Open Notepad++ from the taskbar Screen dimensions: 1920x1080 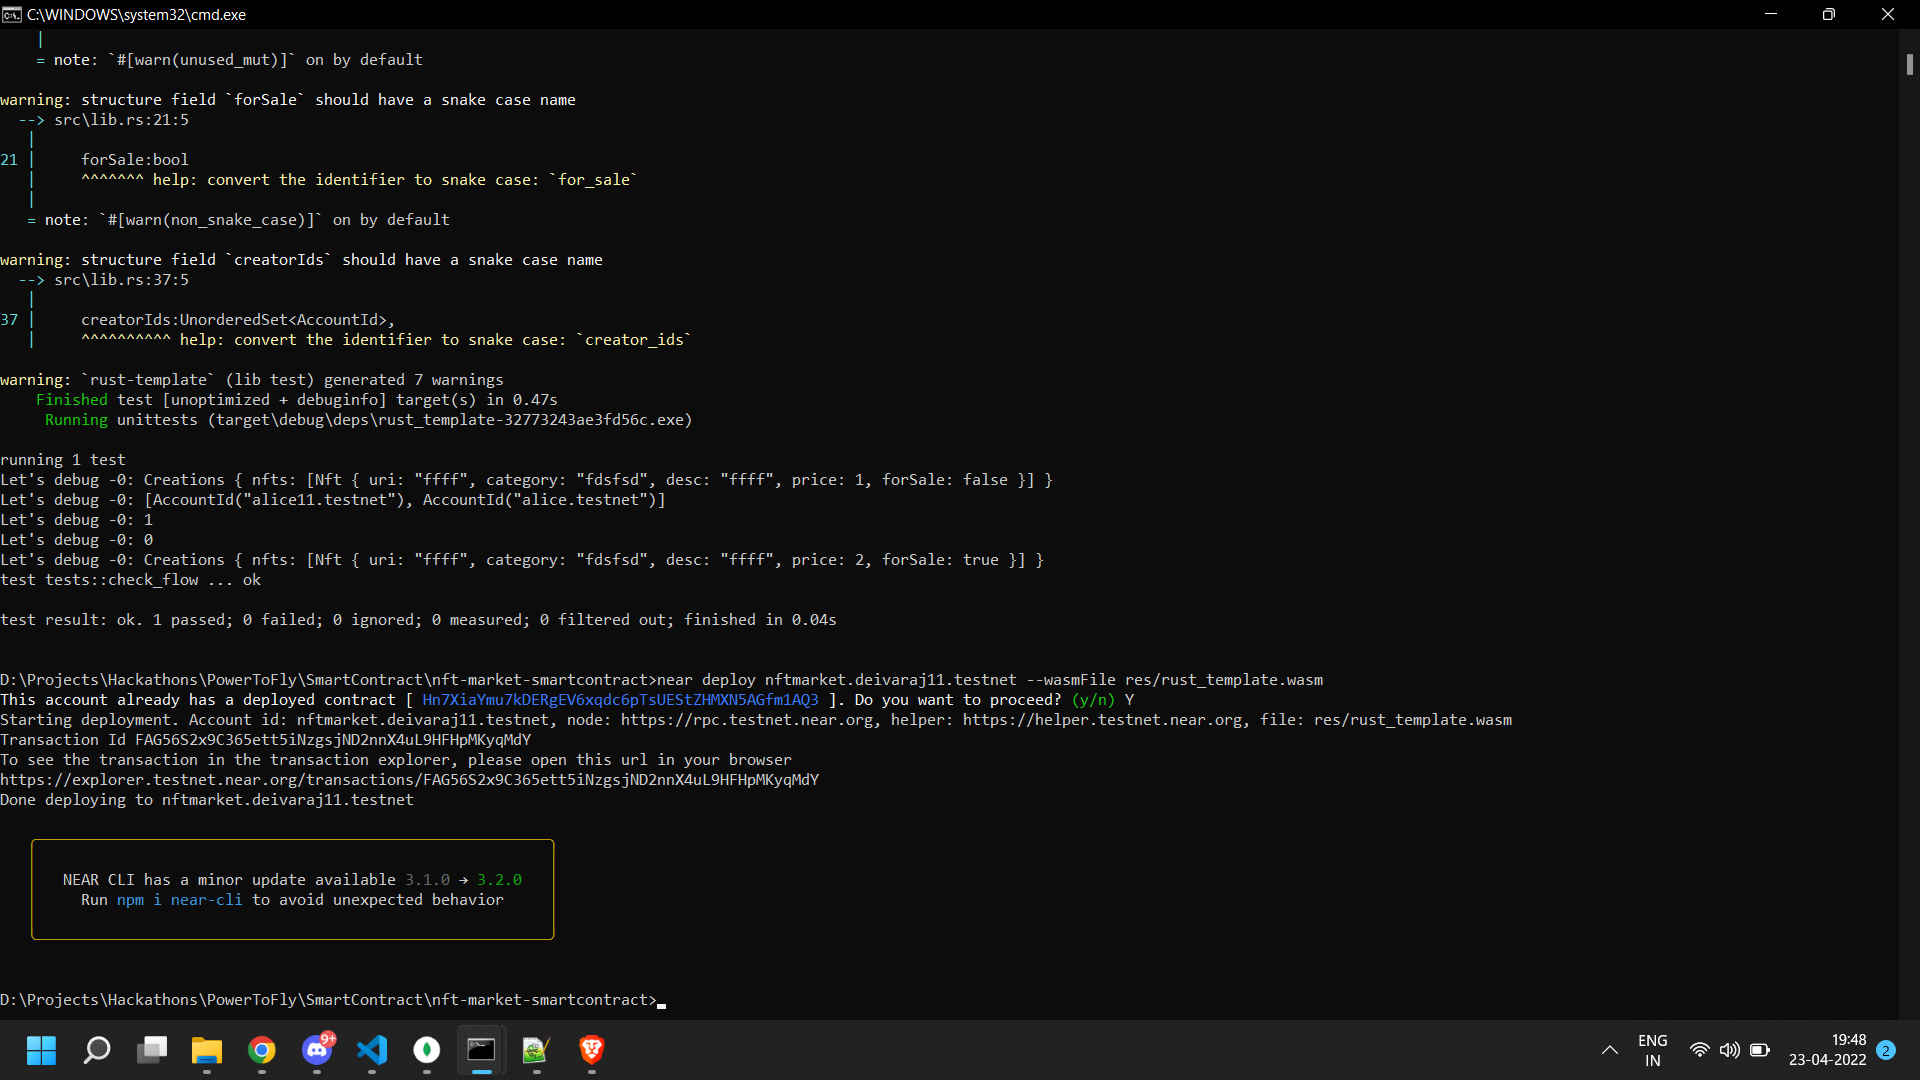pyautogui.click(x=536, y=1050)
